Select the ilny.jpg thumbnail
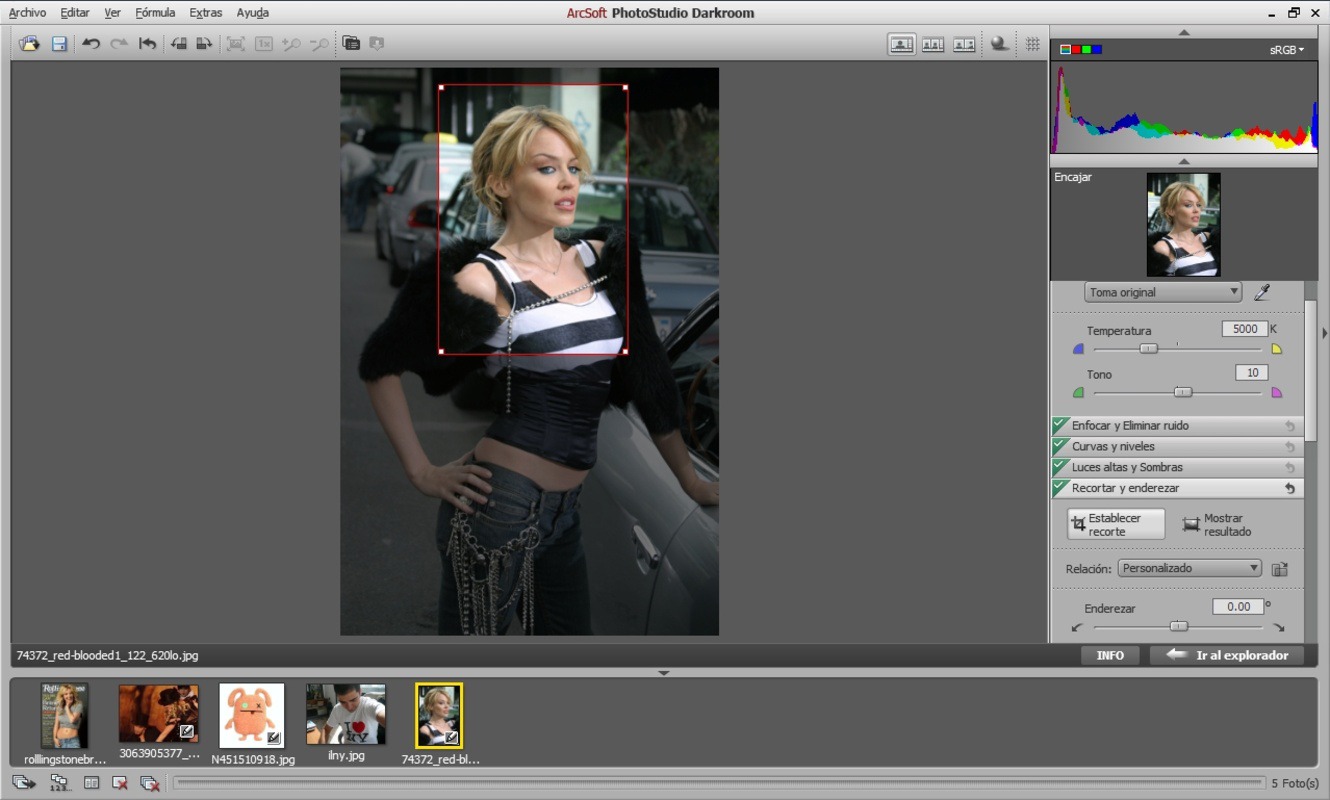 pos(346,713)
